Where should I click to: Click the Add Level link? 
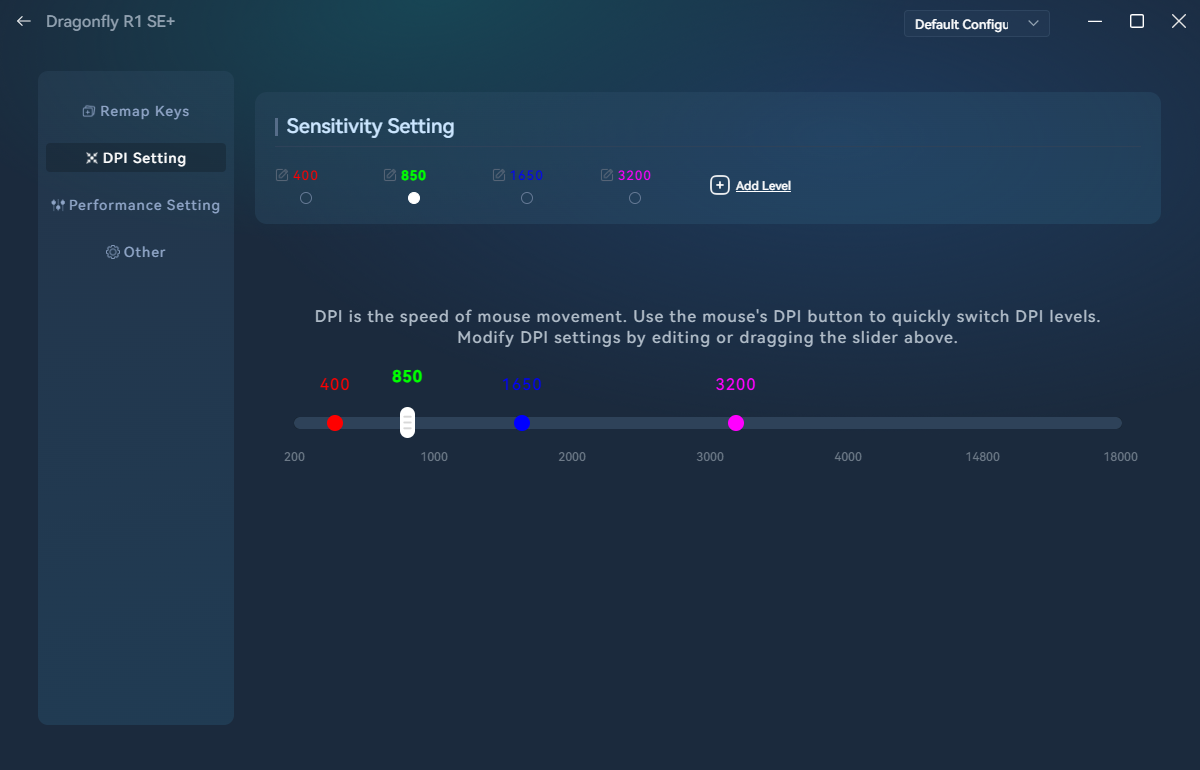pyautogui.click(x=763, y=186)
